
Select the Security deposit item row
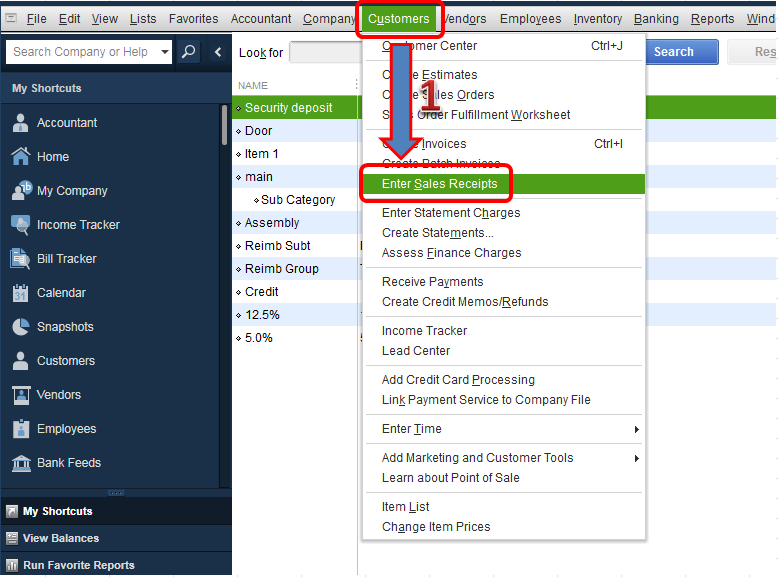point(295,108)
